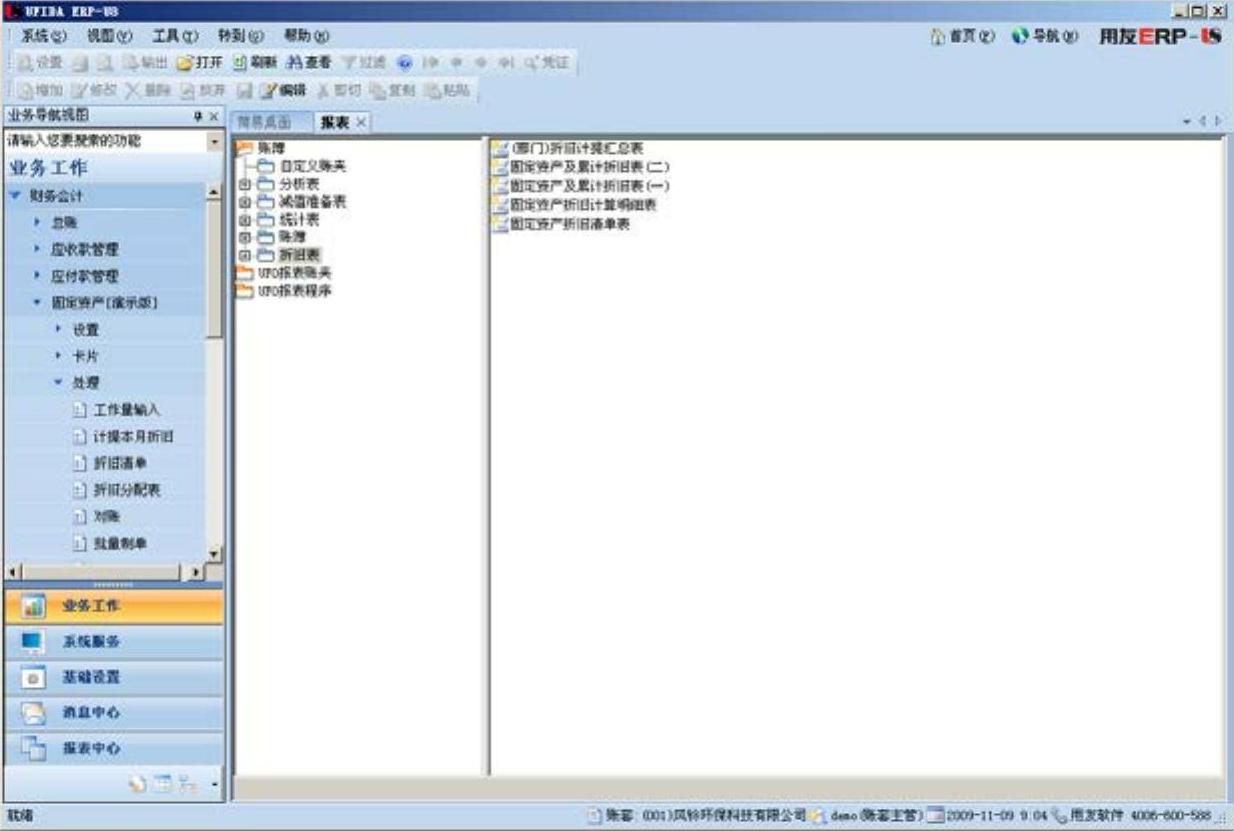This screenshot has width=1234, height=831.
Task: Expand the 卡片 node
Action: [59, 356]
